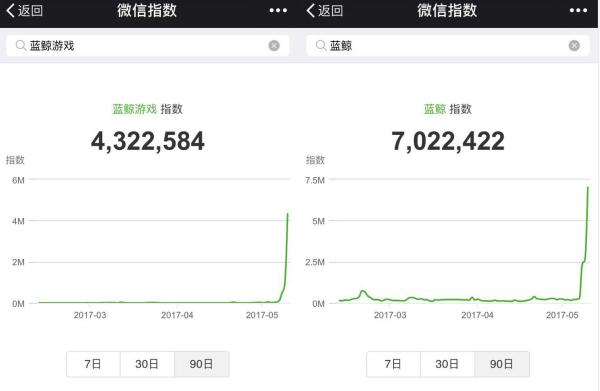The width and height of the screenshot is (600, 391).
Task: Open the three-dot menu on 蓝鲸游戏 screen
Action: coord(278,11)
